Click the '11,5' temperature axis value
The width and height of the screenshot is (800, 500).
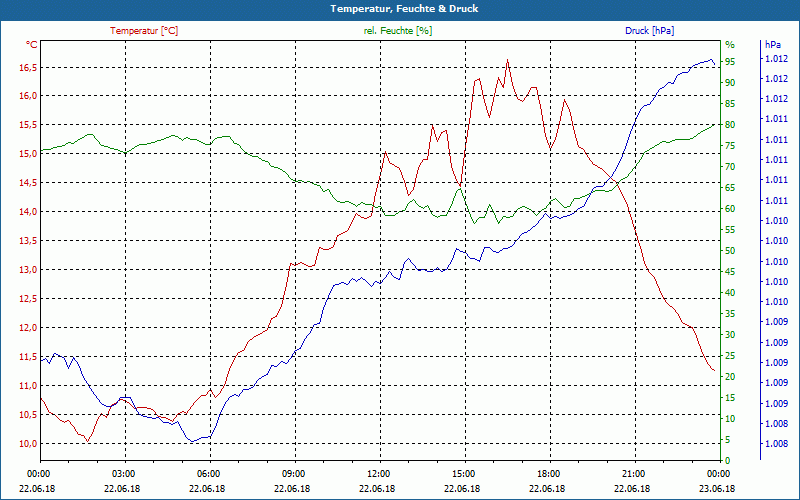[x=28, y=357]
